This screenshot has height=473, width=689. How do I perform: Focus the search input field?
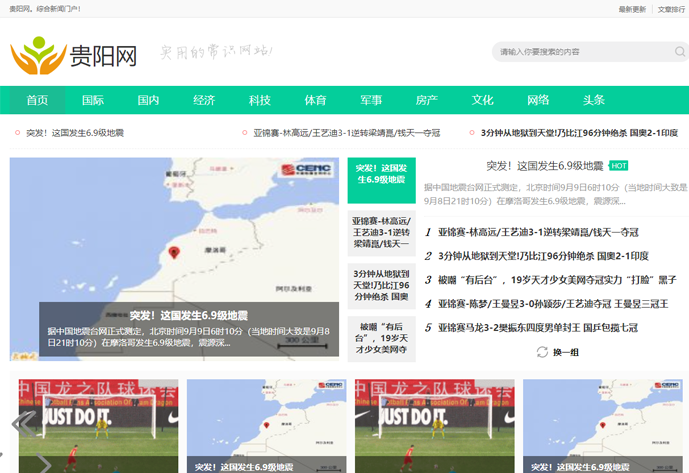(x=580, y=52)
